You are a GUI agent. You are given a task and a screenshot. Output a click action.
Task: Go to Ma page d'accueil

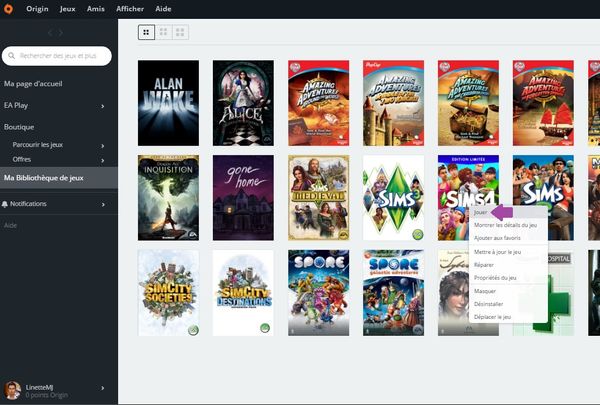tap(33, 84)
